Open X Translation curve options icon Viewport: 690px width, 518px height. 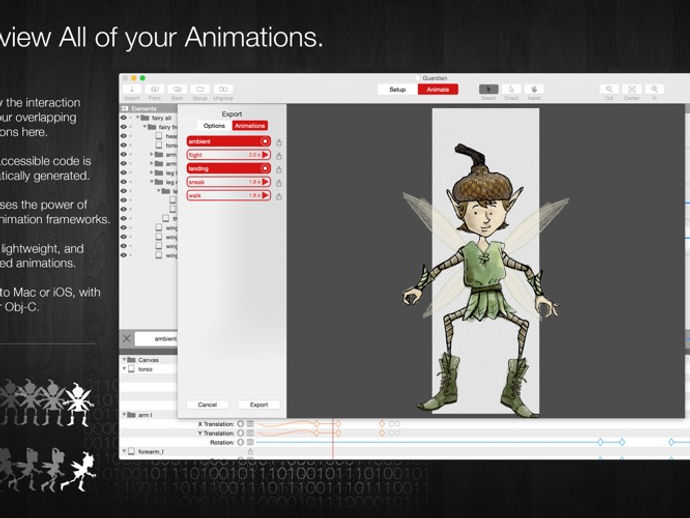pos(250,424)
